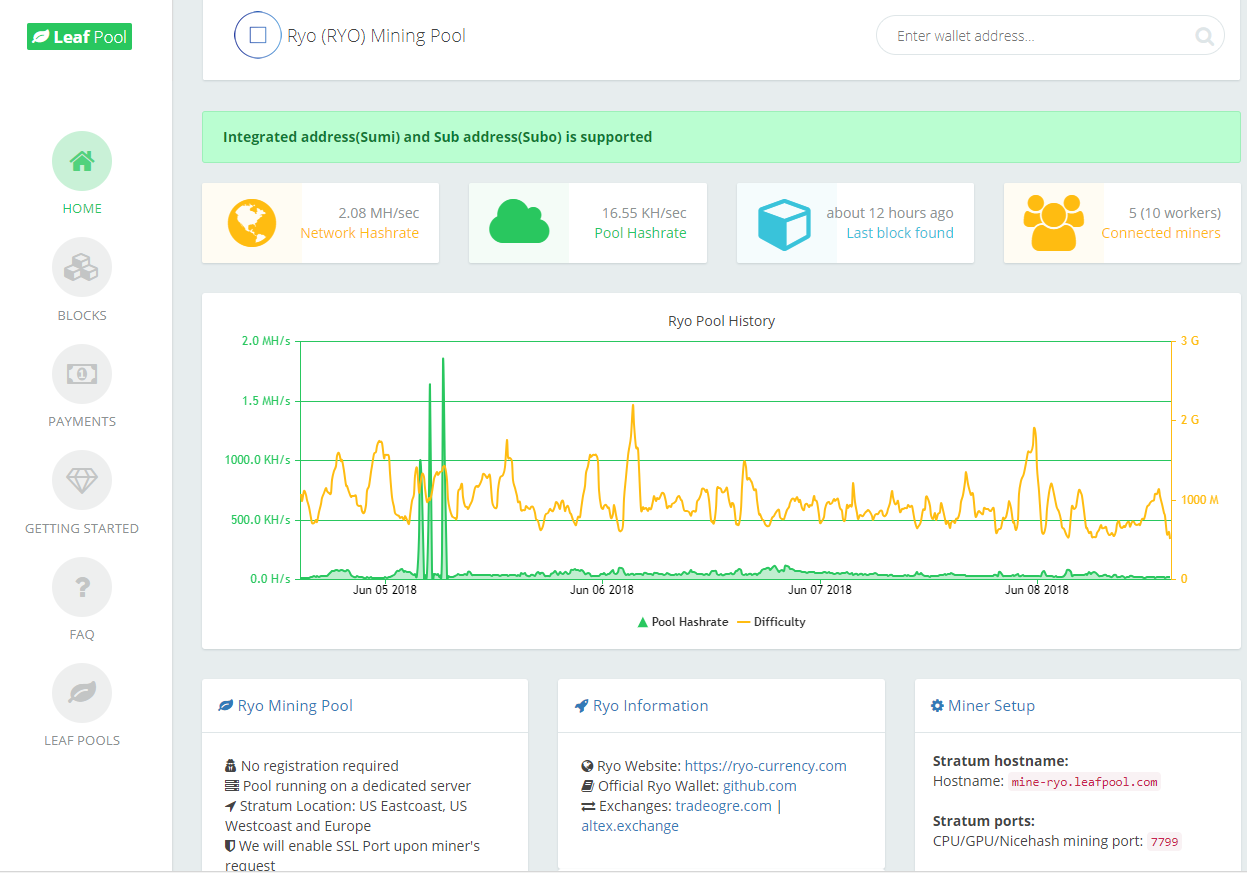Open the Home sidebar icon

point(82,161)
